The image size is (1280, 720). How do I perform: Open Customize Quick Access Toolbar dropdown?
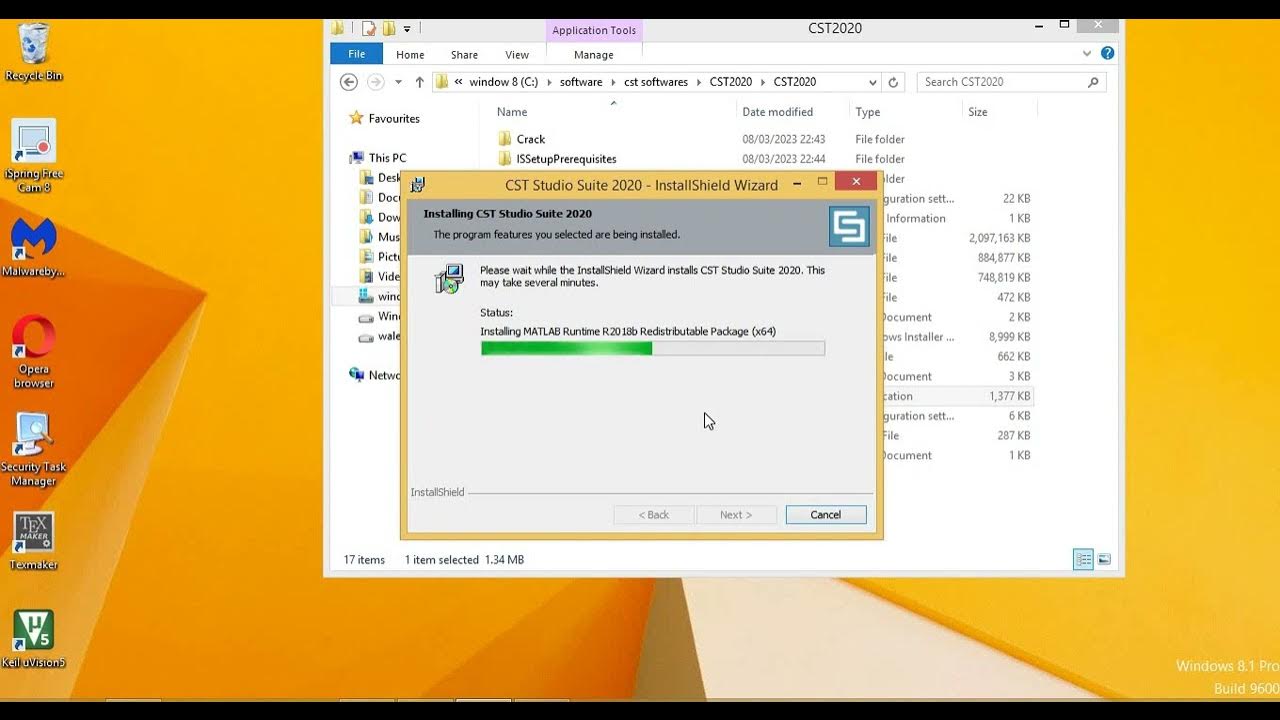407,29
